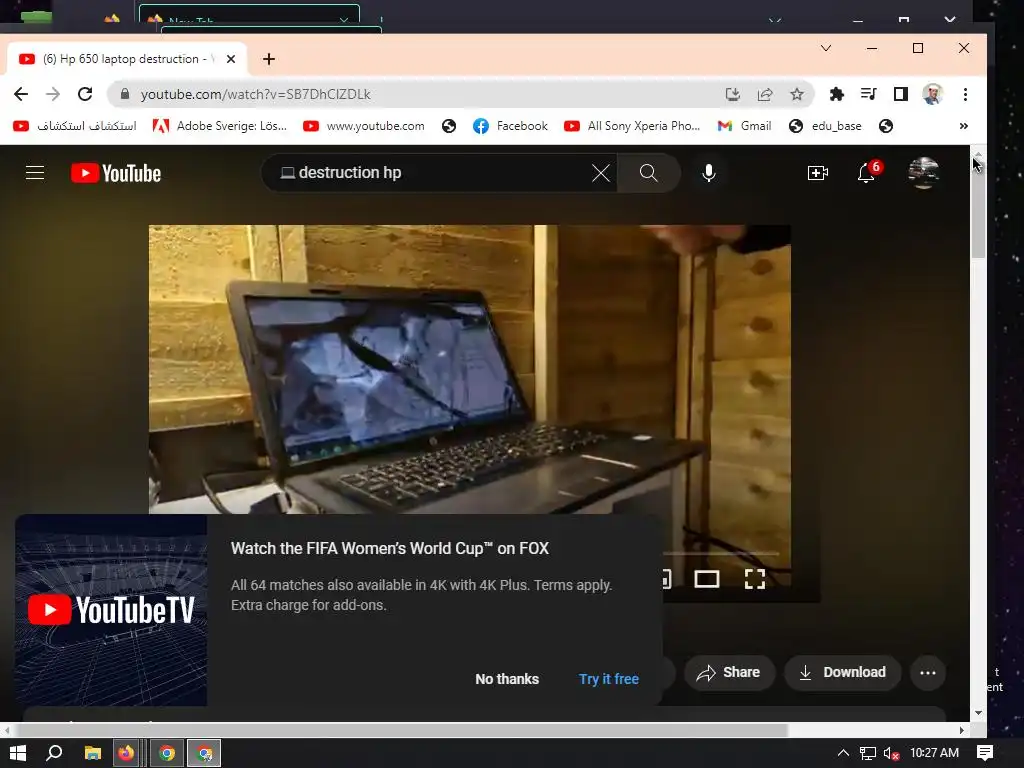Open edu_base bookmark
Screen dimensions: 1024x768
pyautogui.click(x=825, y=126)
